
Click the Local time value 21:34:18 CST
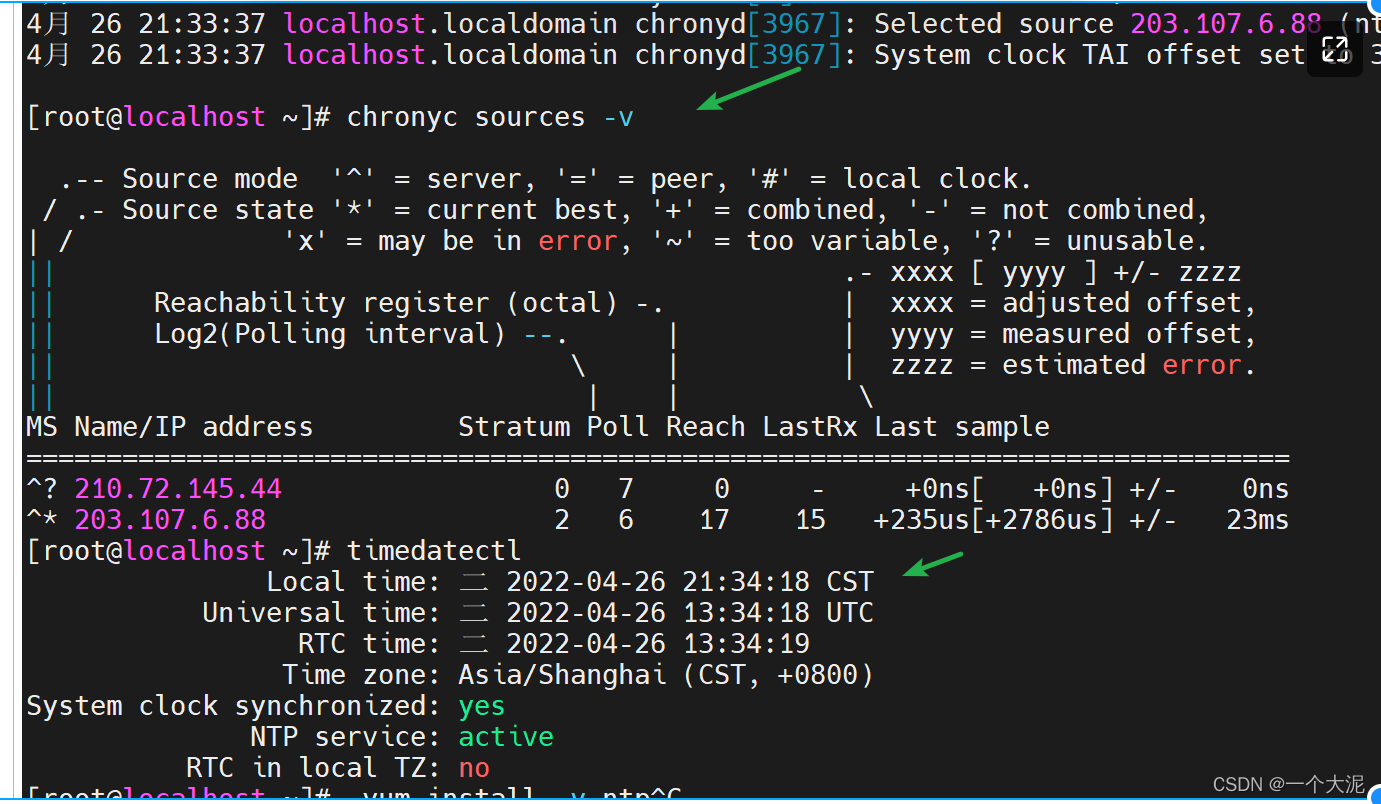point(777,582)
